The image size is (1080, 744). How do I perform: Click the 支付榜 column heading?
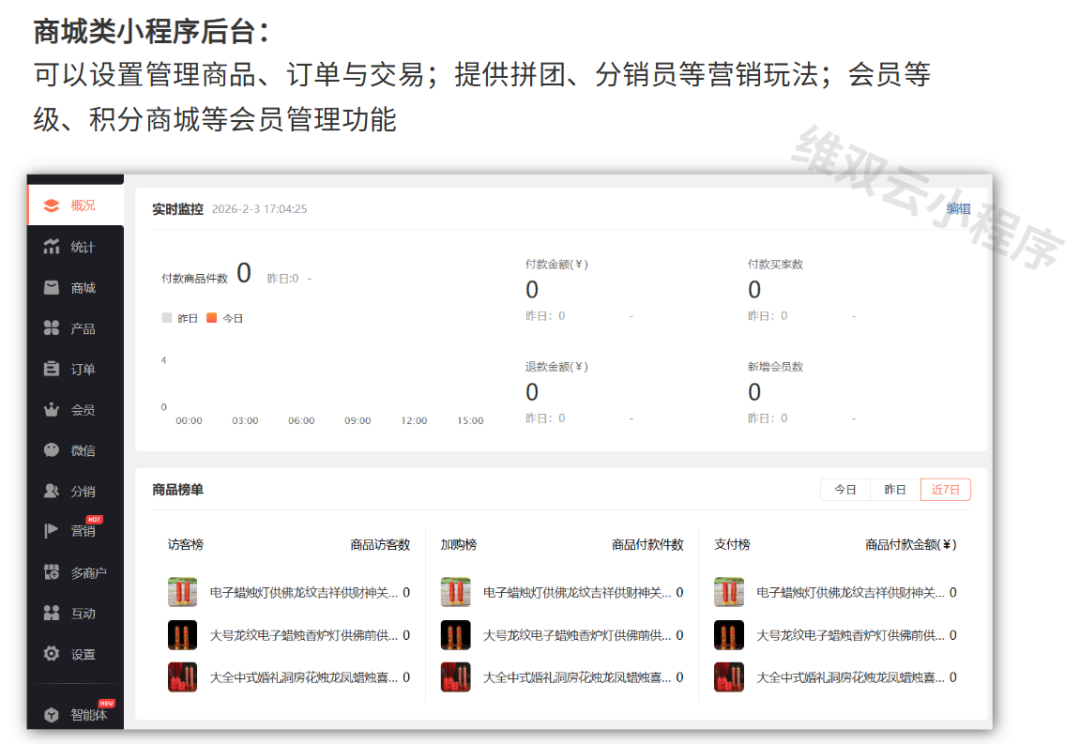[x=732, y=544]
